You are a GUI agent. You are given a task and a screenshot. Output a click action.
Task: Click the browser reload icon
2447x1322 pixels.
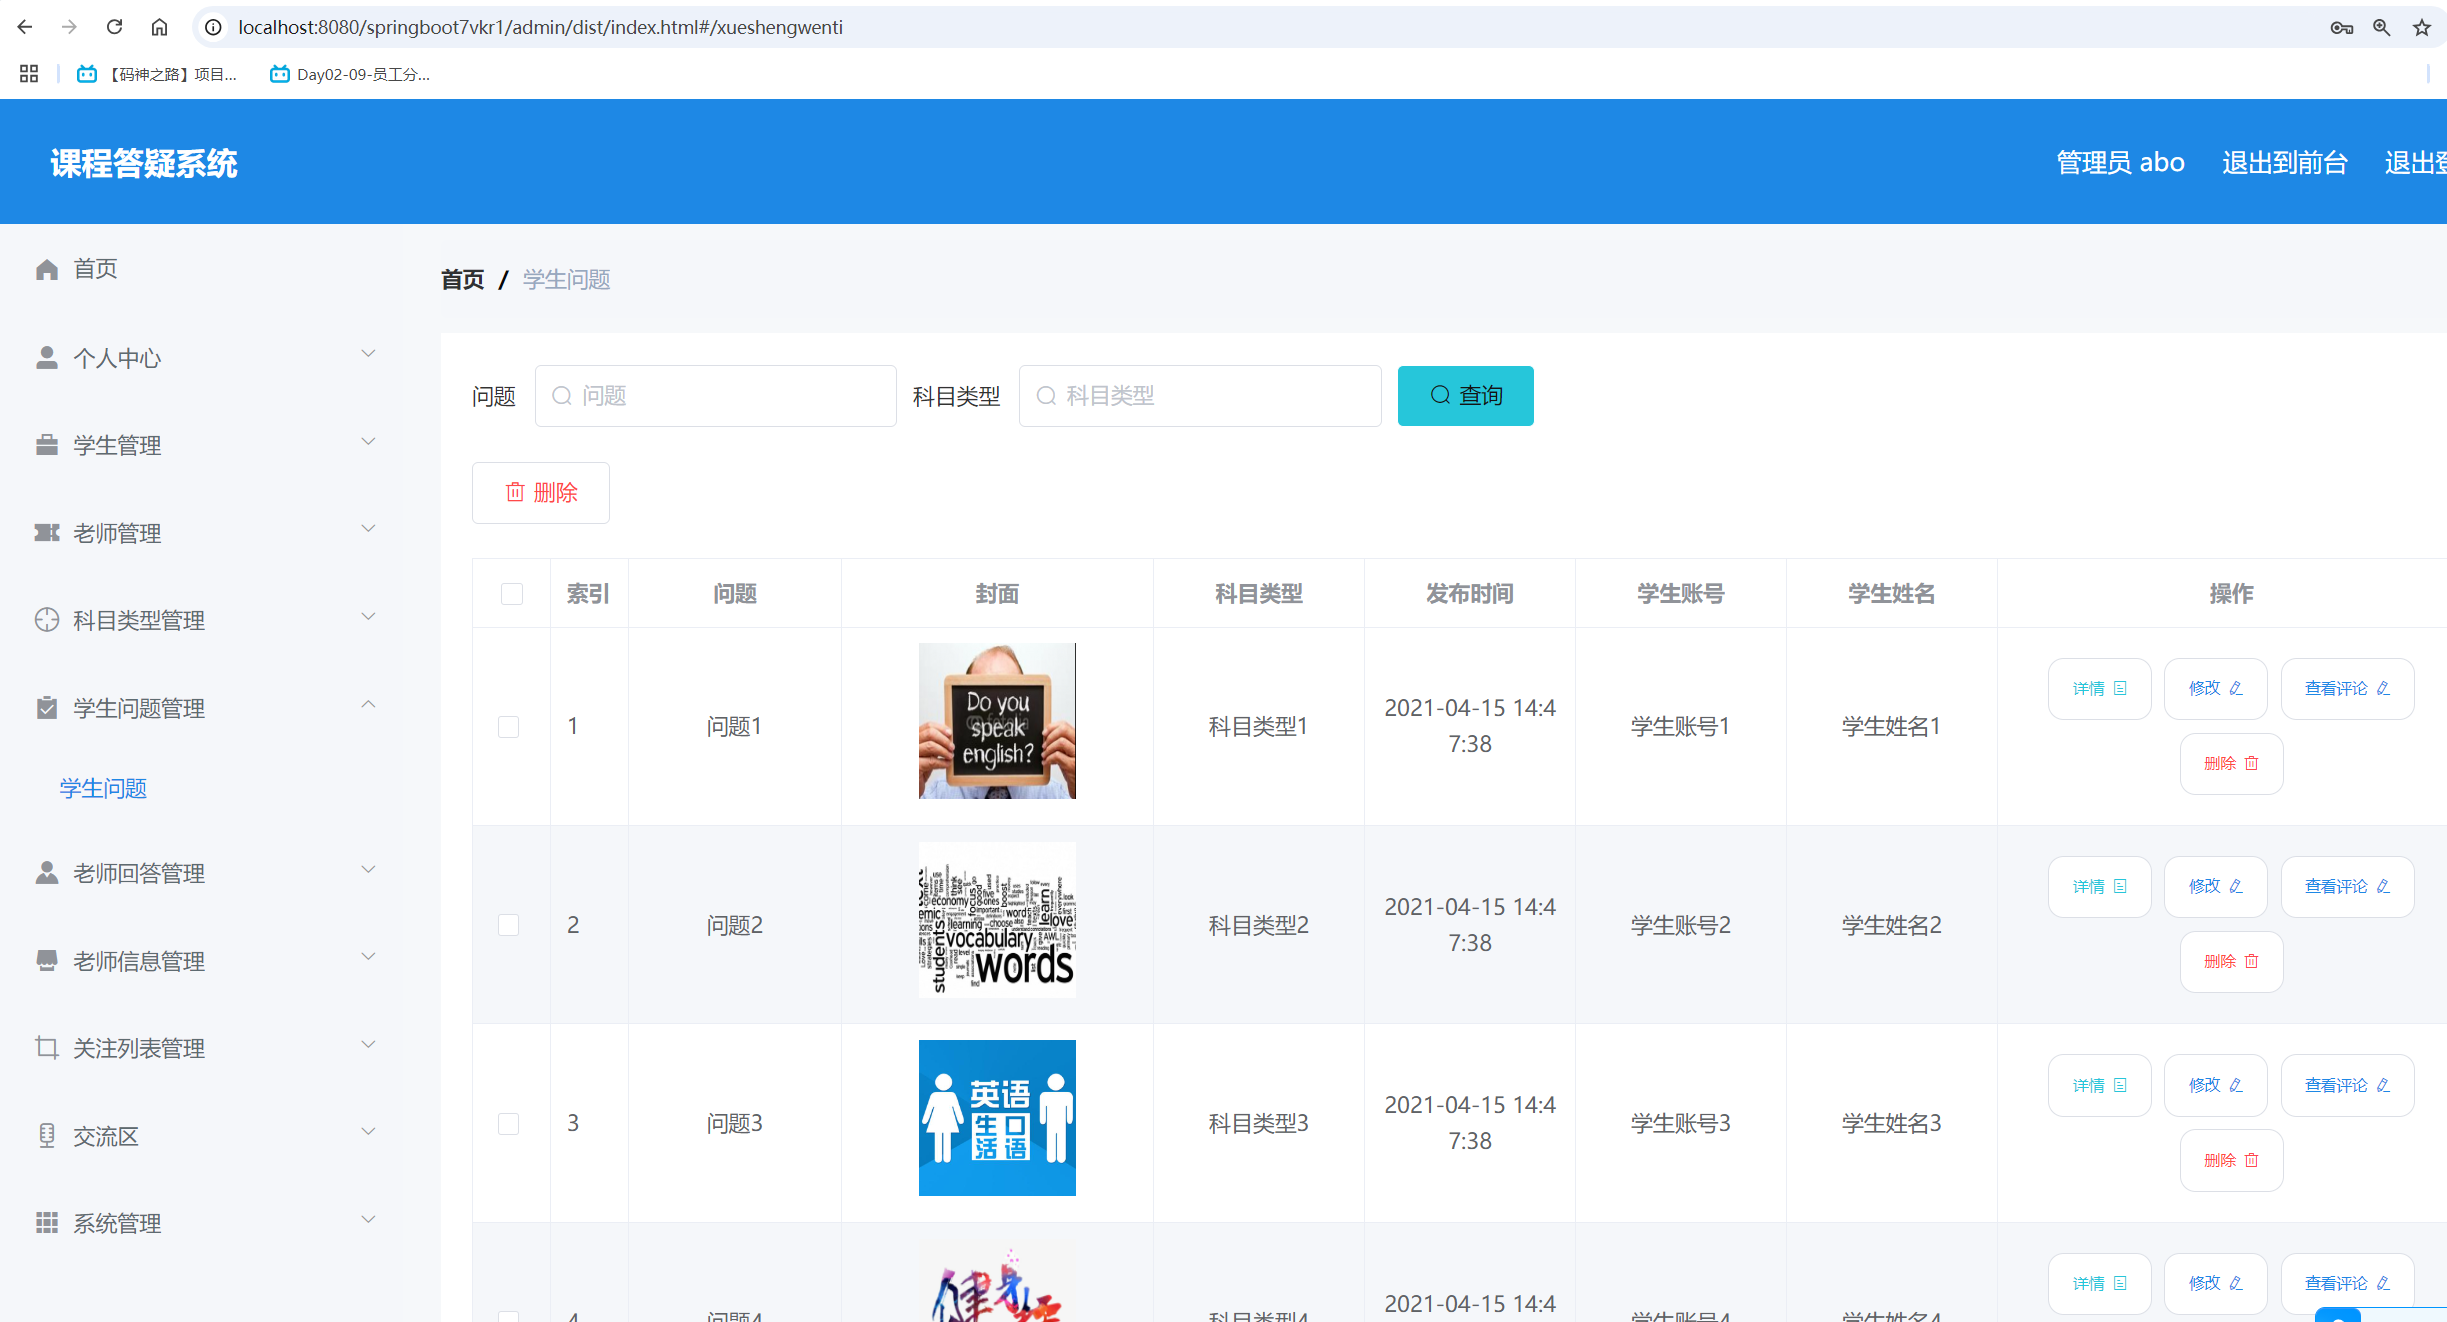(x=114, y=27)
